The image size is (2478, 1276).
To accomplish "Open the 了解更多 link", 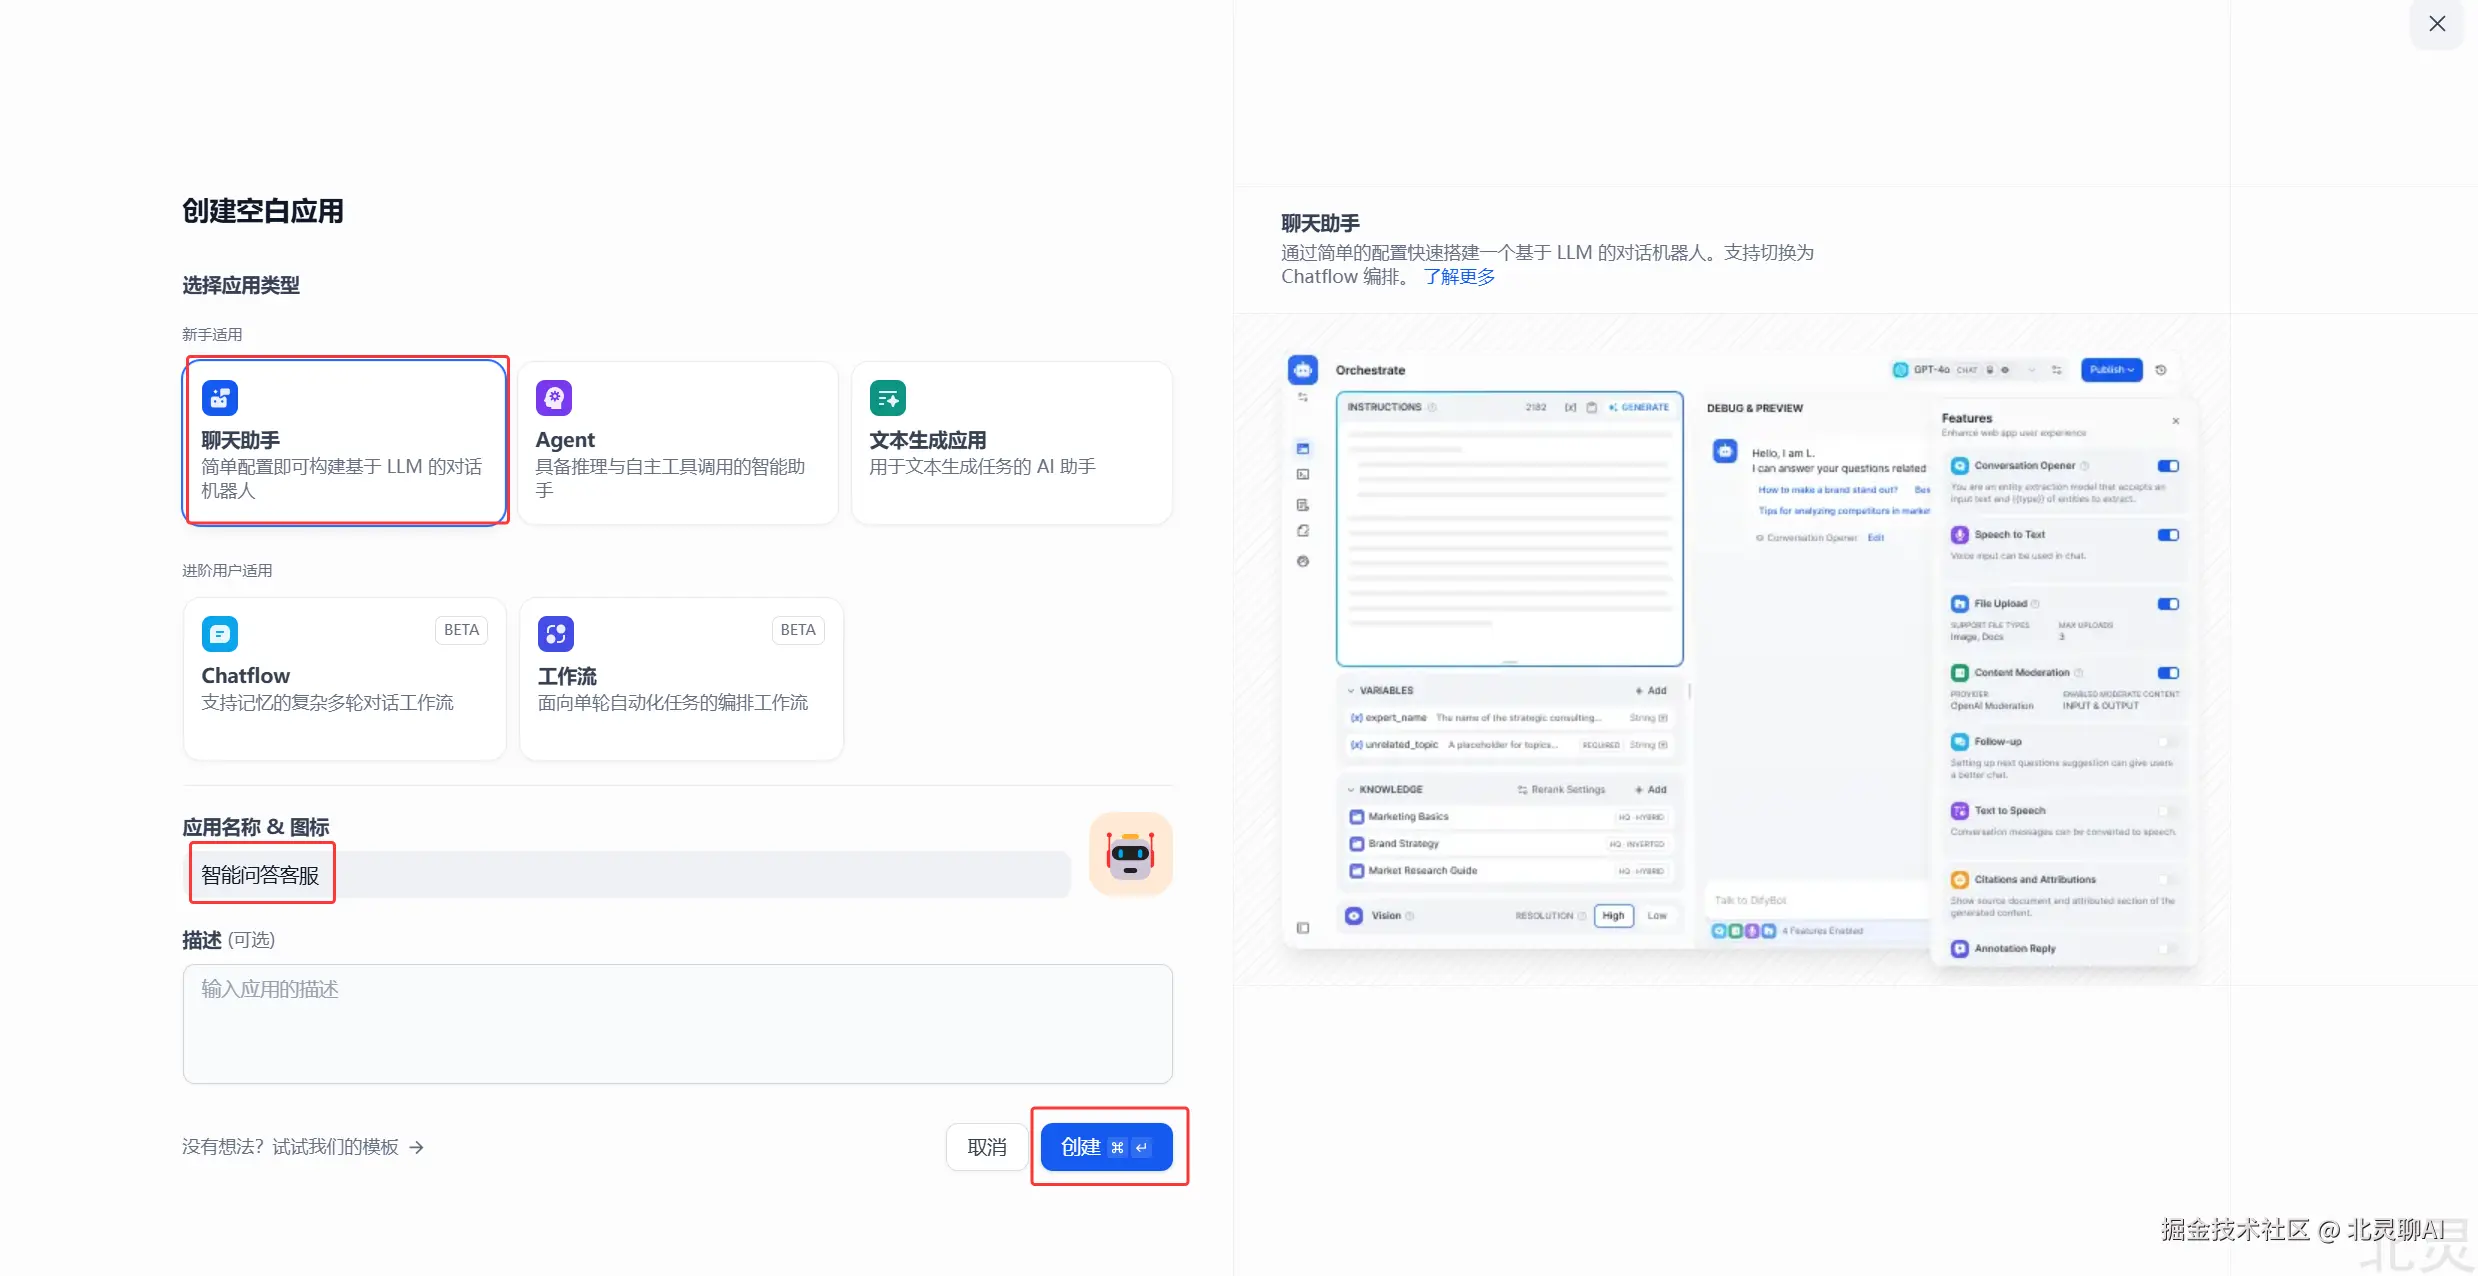I will [x=1459, y=277].
